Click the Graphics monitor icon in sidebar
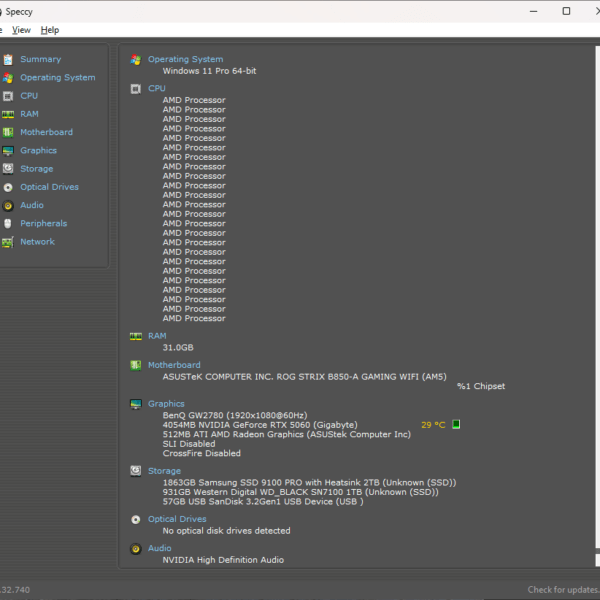 click(8, 151)
